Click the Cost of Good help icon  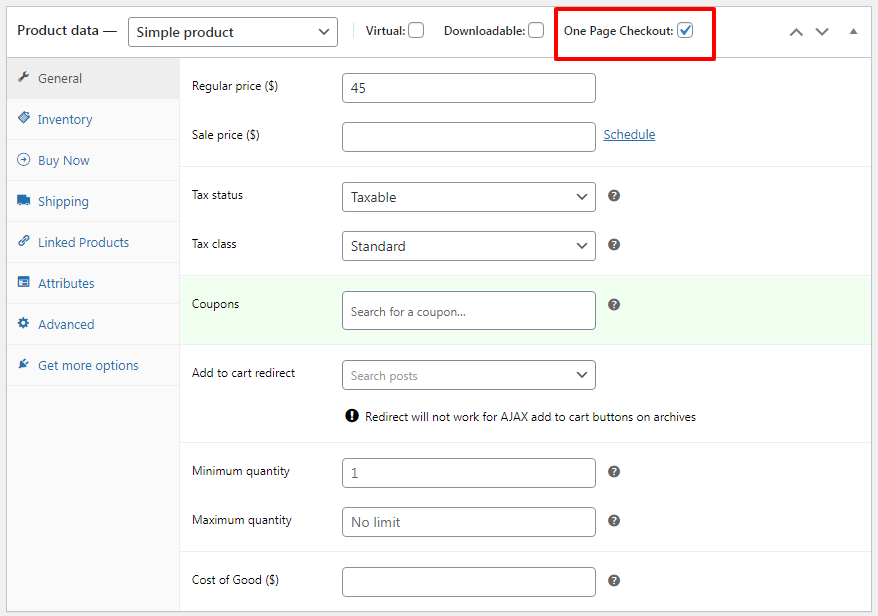[x=614, y=581]
